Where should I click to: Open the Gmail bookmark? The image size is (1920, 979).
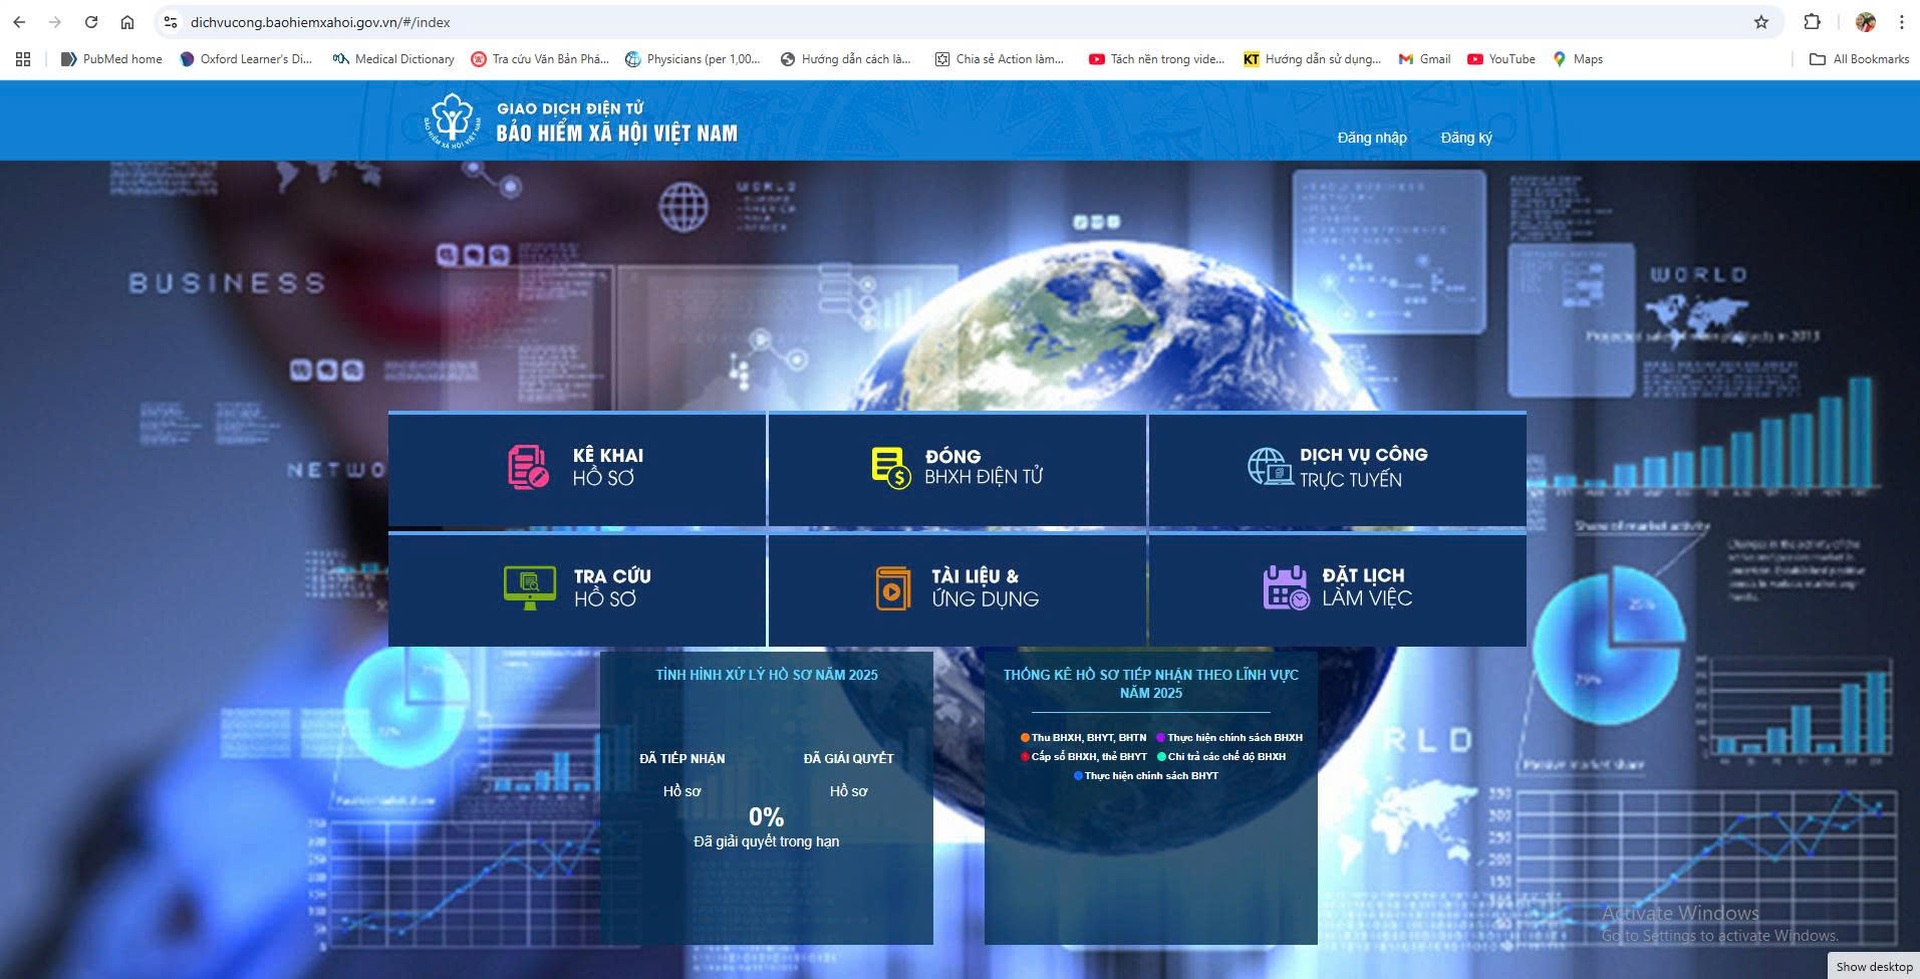[x=1424, y=59]
